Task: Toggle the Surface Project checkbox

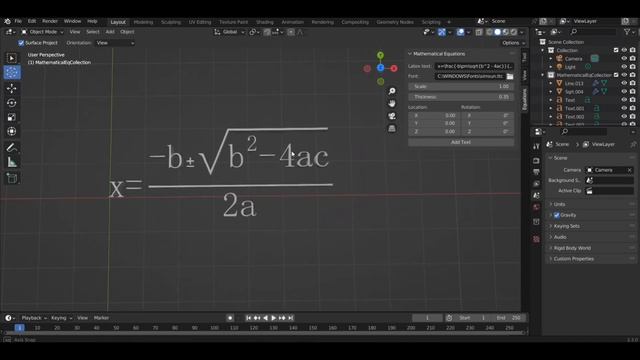Action: [21, 43]
